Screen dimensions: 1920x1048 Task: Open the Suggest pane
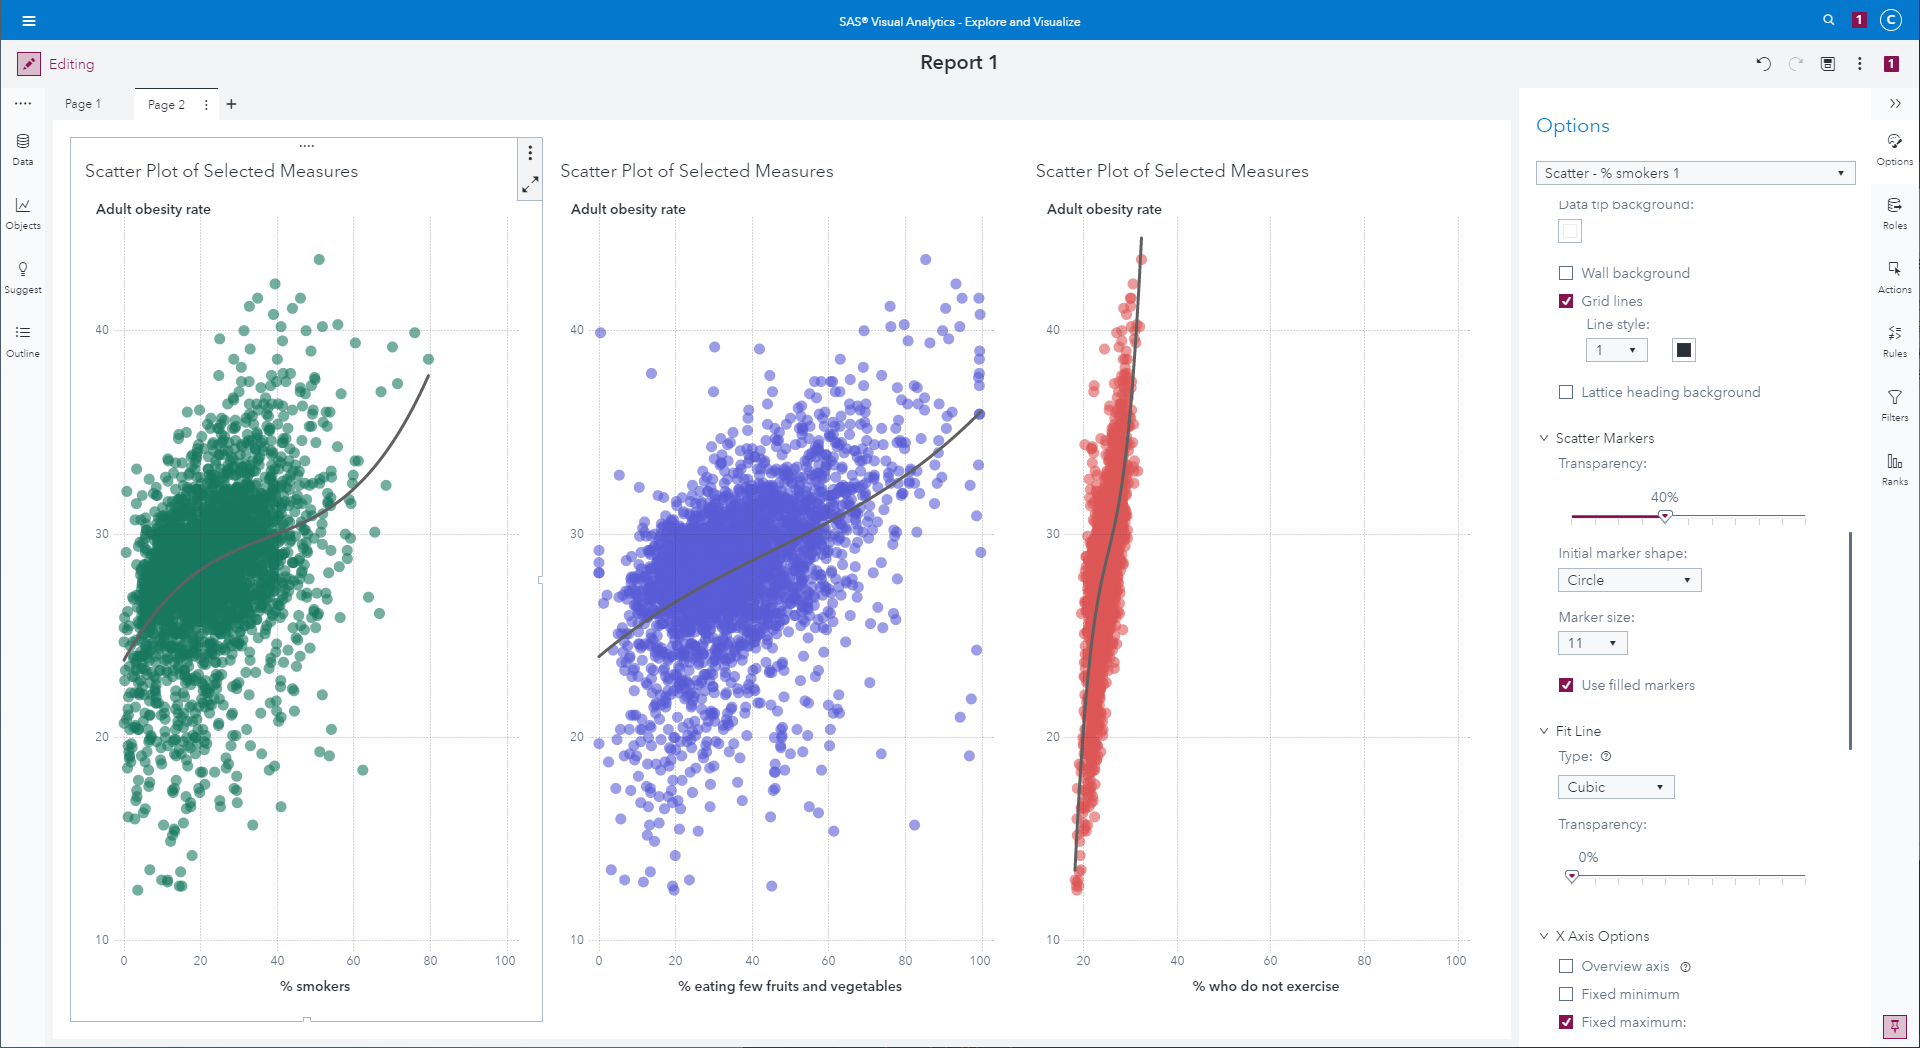23,277
